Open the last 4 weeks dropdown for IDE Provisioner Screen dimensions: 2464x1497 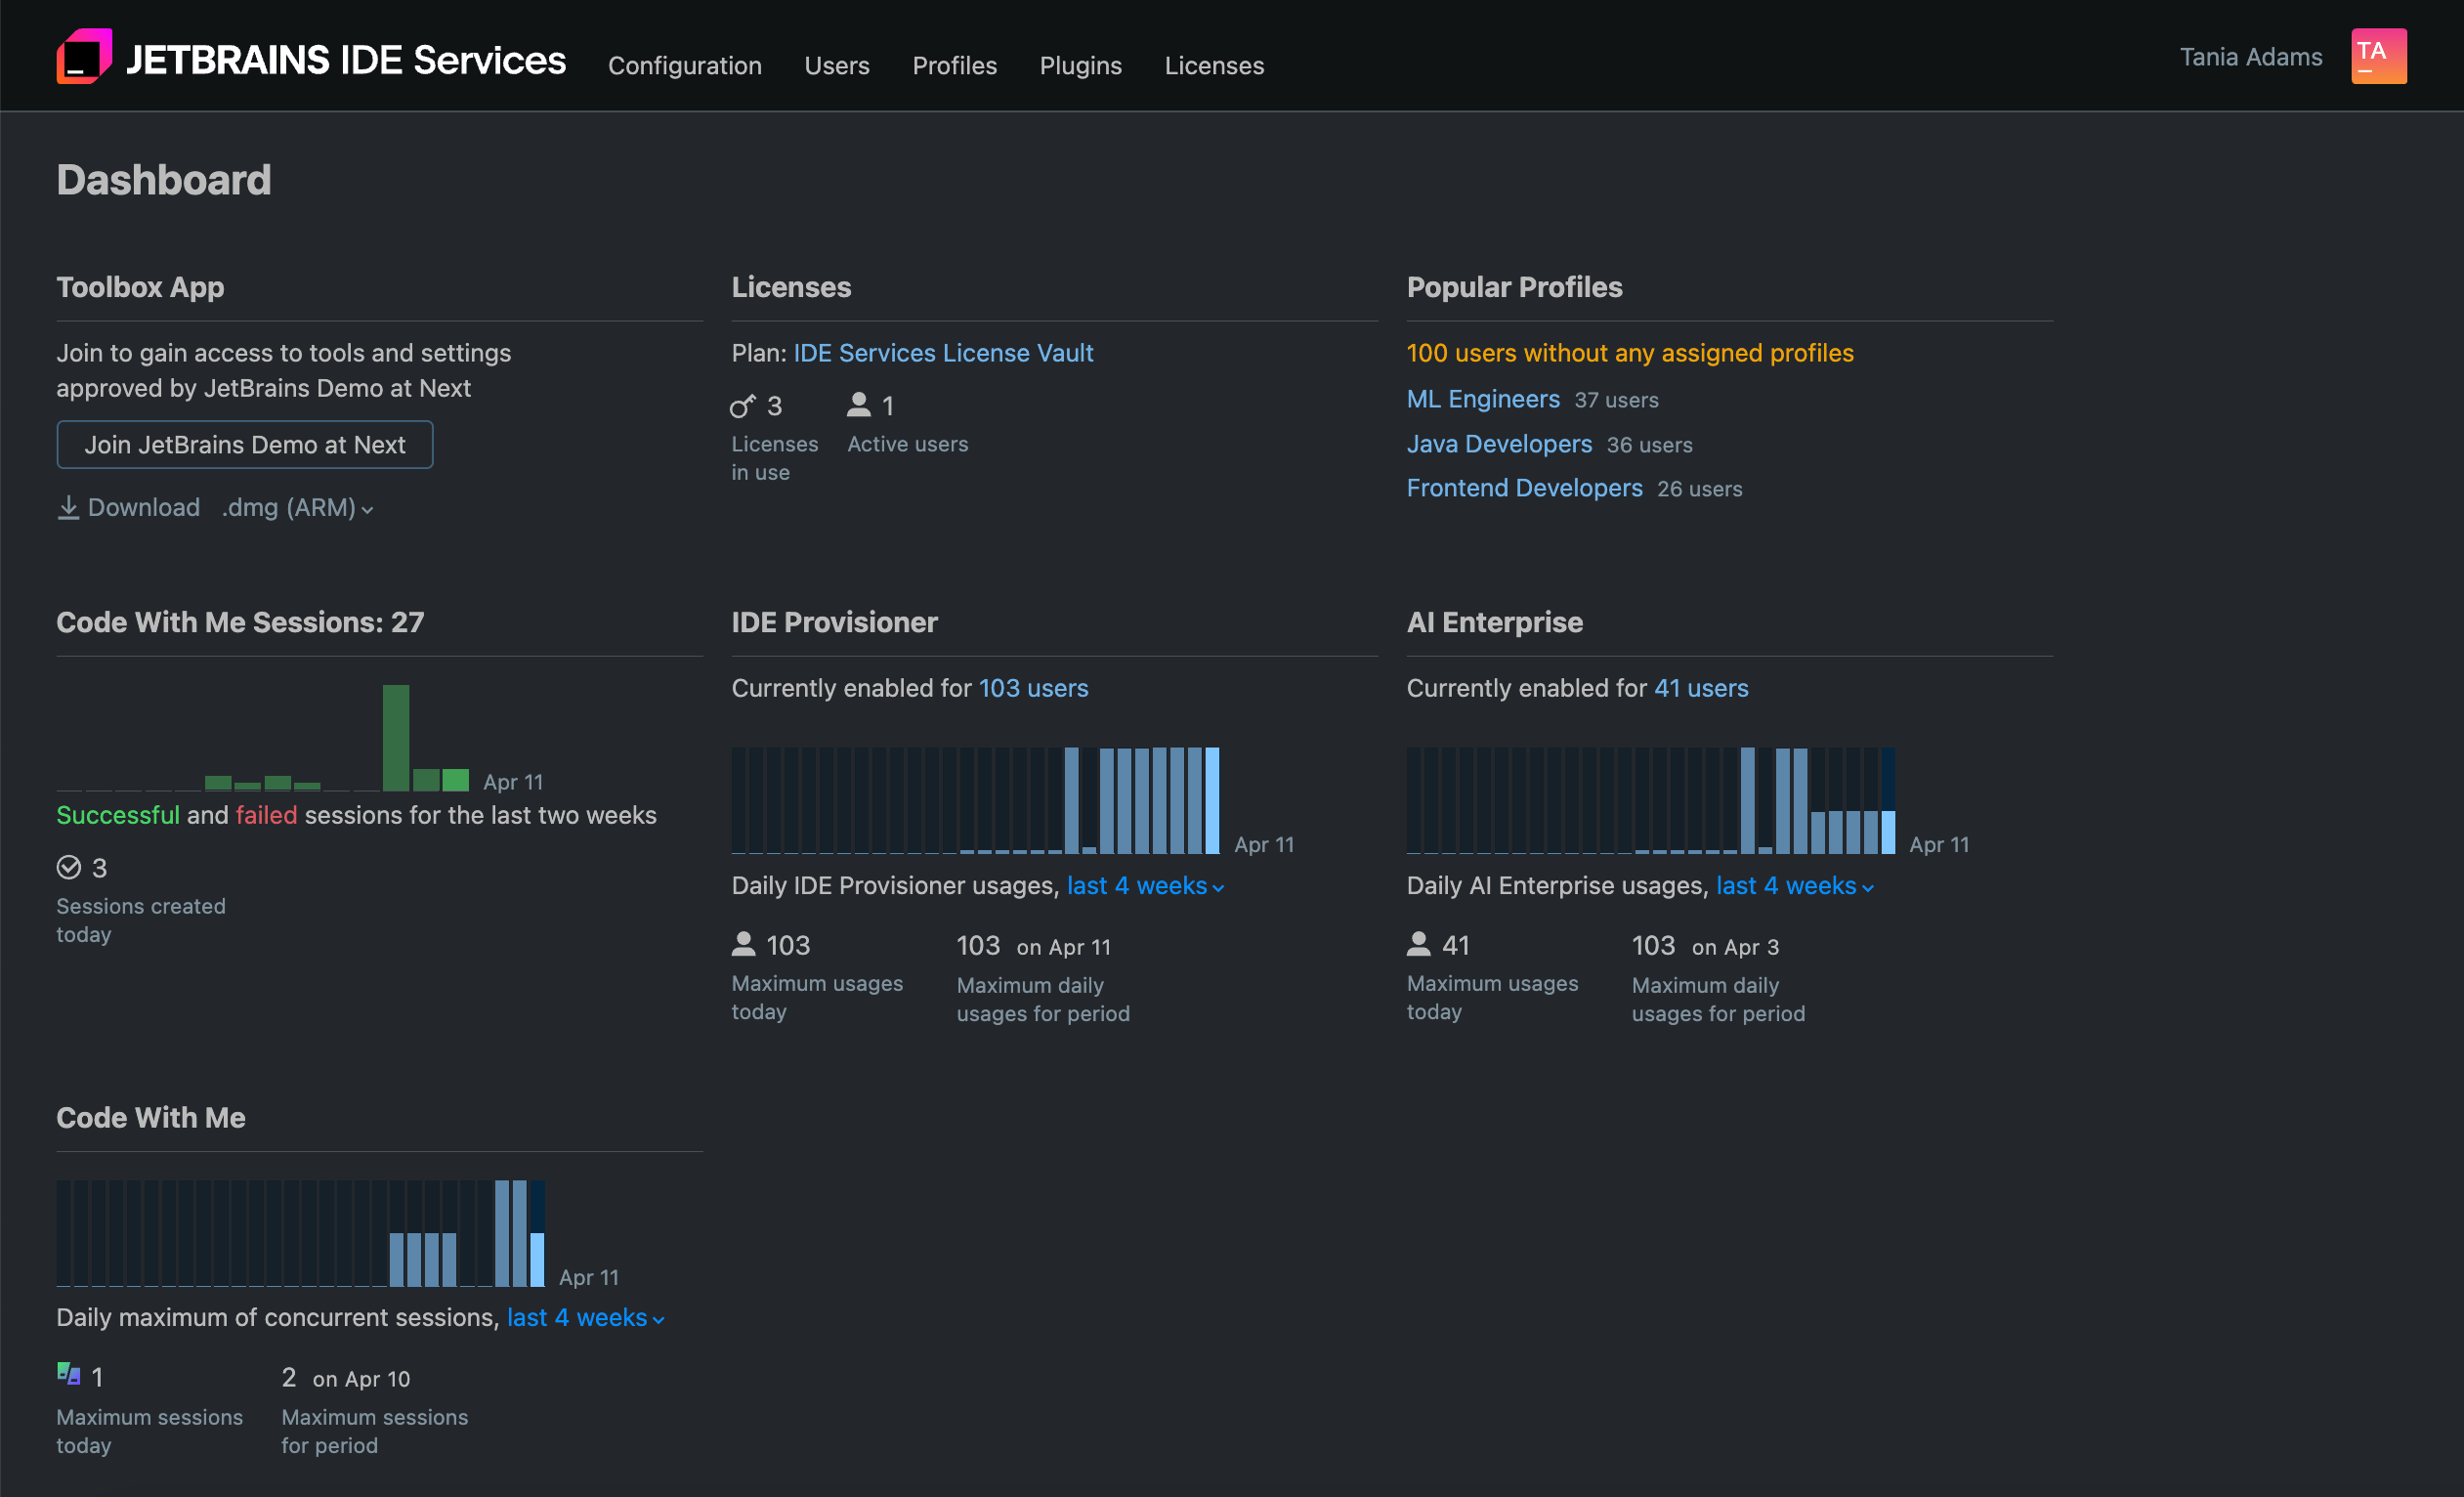[x=1143, y=886]
